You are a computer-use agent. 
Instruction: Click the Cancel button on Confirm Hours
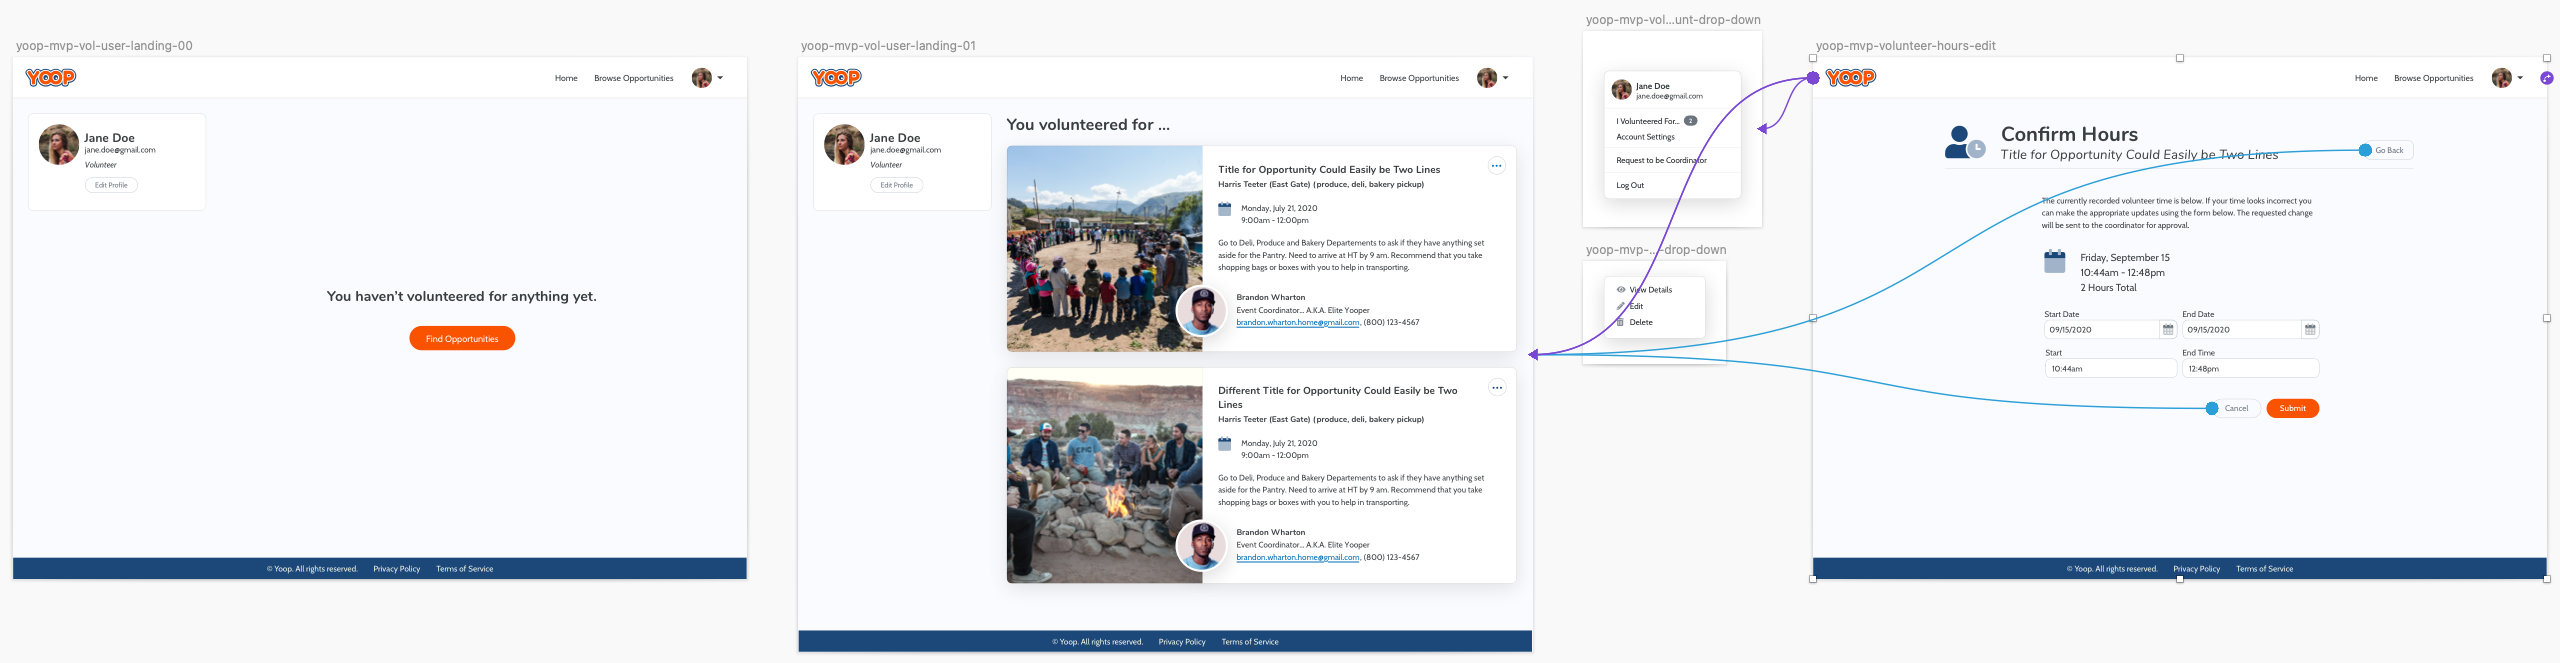pos(2236,408)
